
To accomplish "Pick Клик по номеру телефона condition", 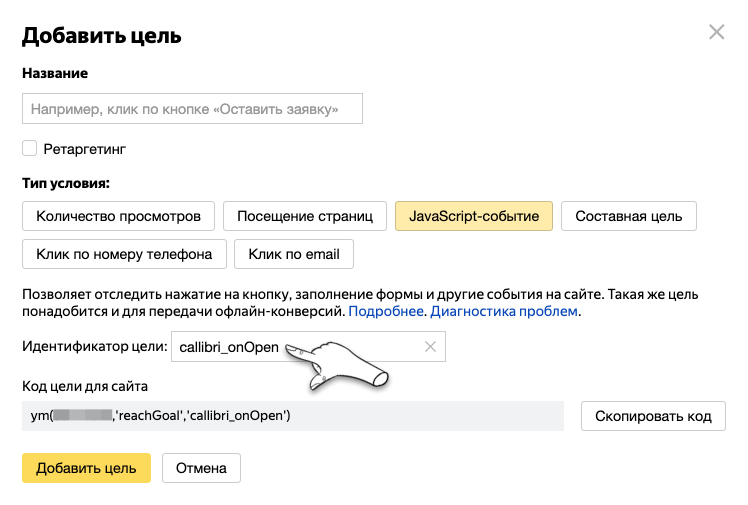I will pyautogui.click(x=124, y=254).
